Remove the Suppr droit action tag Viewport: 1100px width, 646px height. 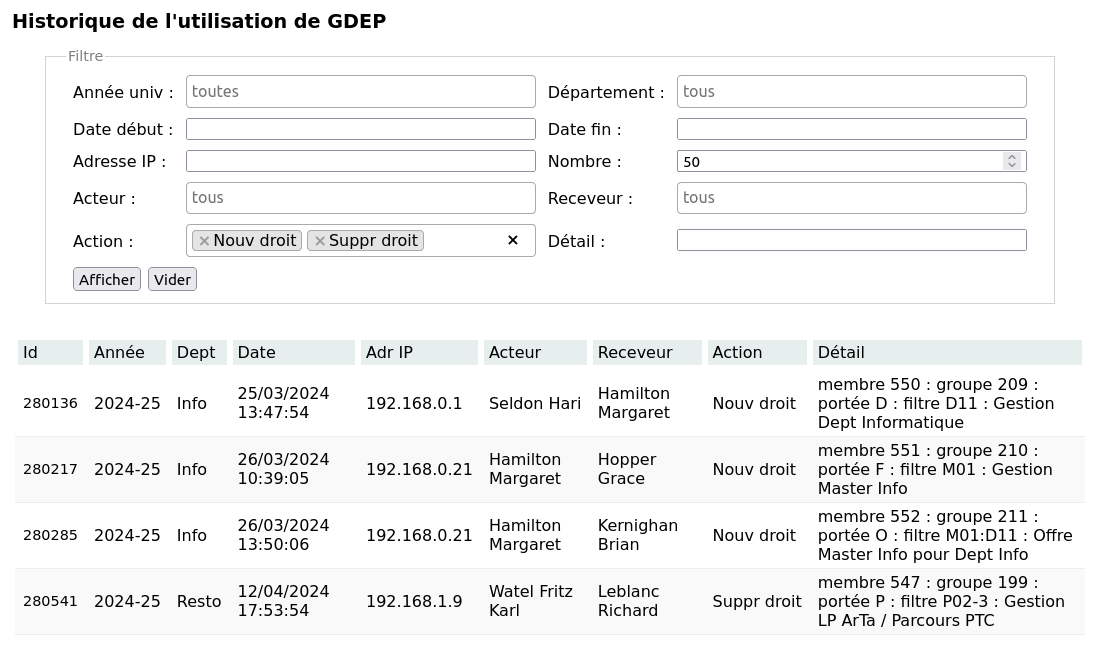pyautogui.click(x=319, y=241)
